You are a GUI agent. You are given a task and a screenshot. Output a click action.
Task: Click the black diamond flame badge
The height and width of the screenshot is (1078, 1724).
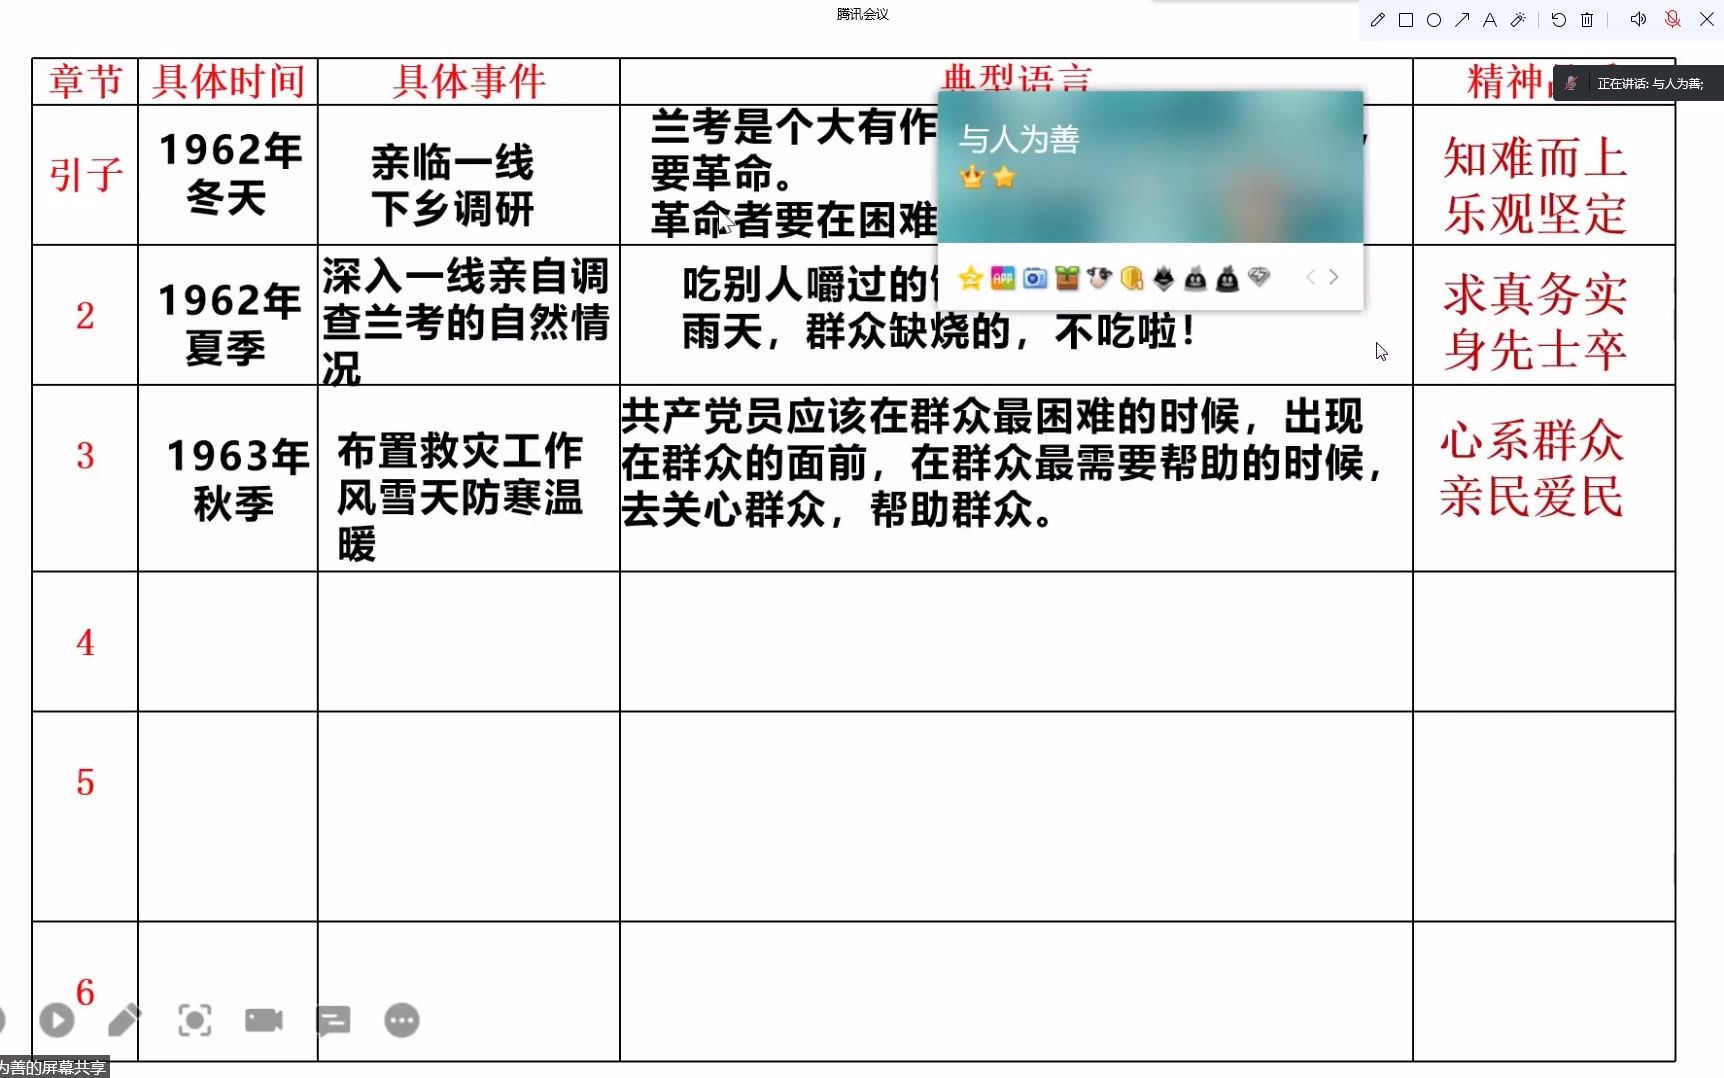click(1163, 278)
